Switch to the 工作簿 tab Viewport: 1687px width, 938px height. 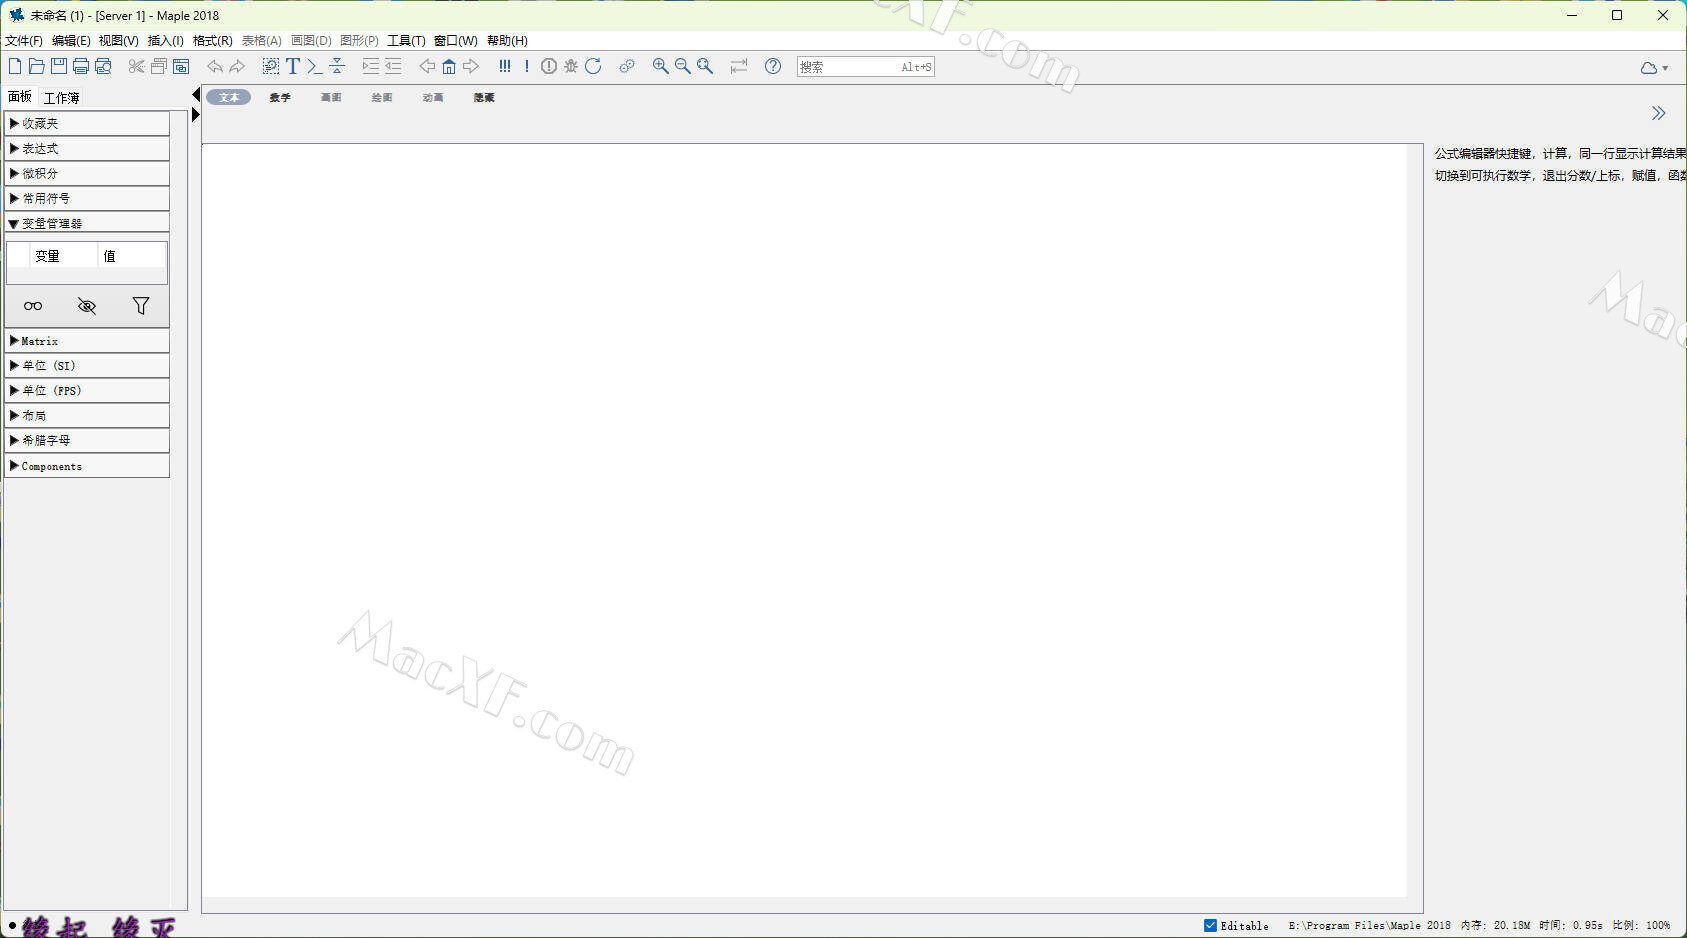tap(61, 98)
